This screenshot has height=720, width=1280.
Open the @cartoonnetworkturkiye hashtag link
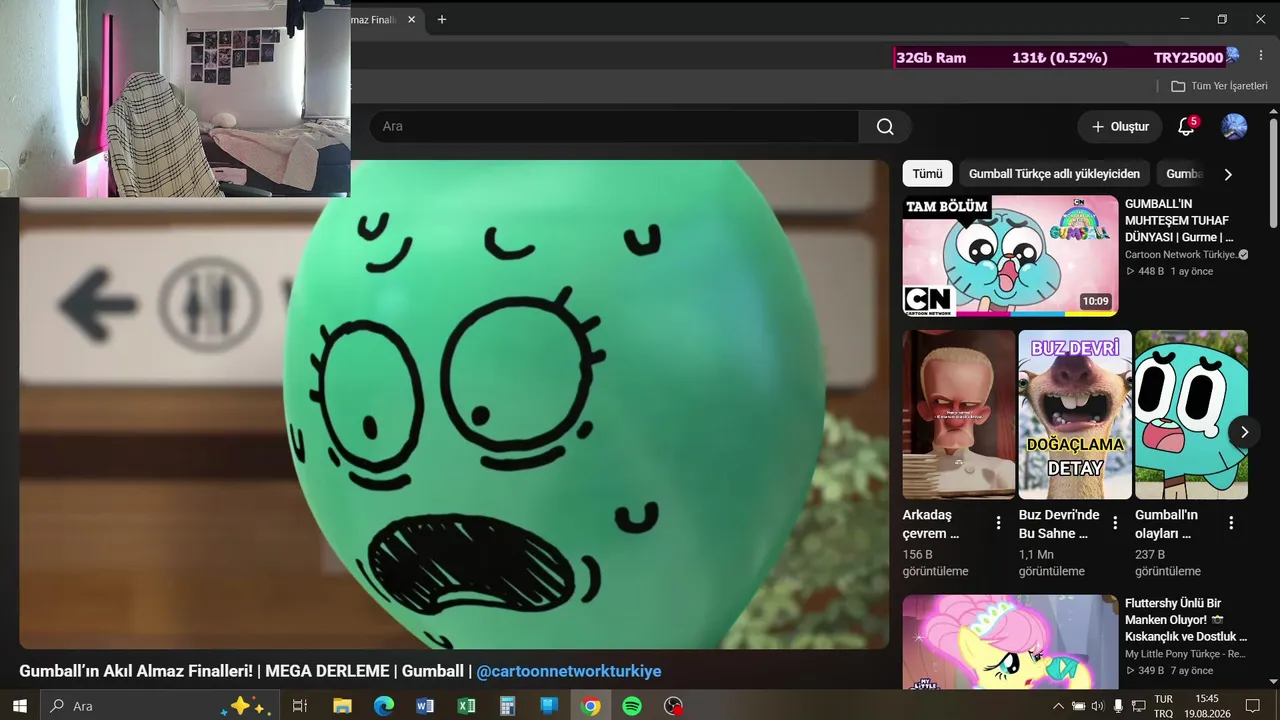[568, 671]
